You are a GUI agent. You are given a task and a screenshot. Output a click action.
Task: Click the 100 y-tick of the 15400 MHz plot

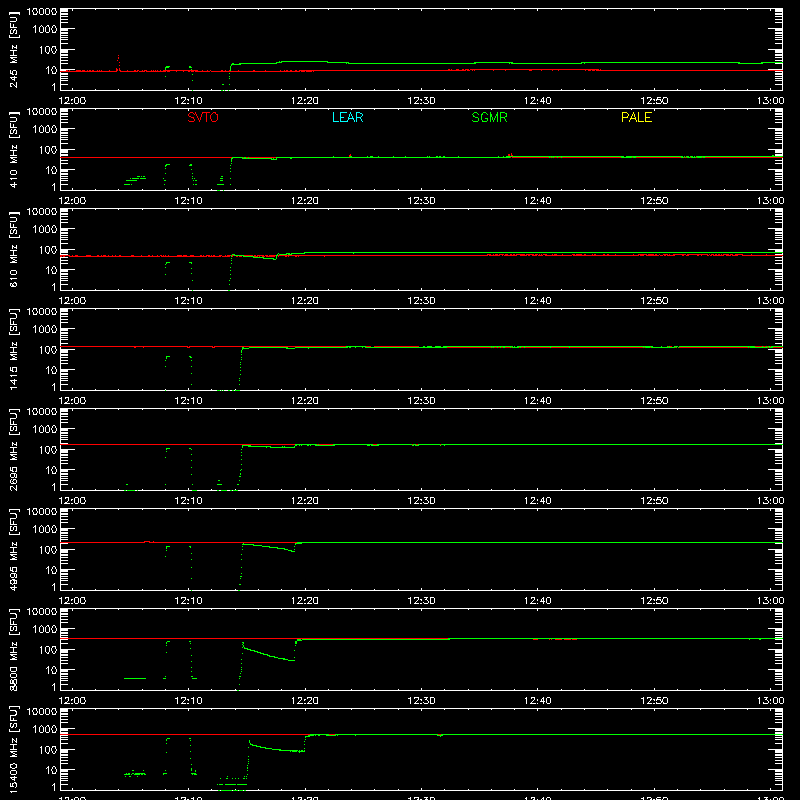click(48, 750)
